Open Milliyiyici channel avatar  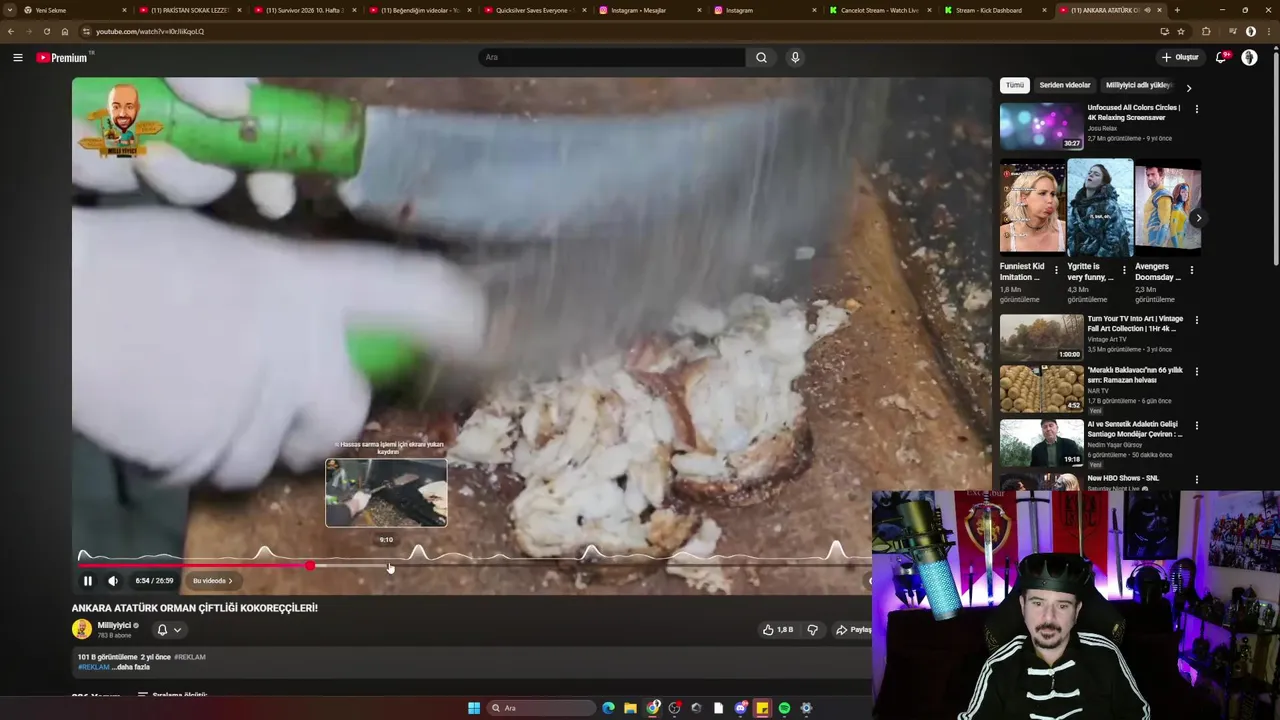point(82,629)
